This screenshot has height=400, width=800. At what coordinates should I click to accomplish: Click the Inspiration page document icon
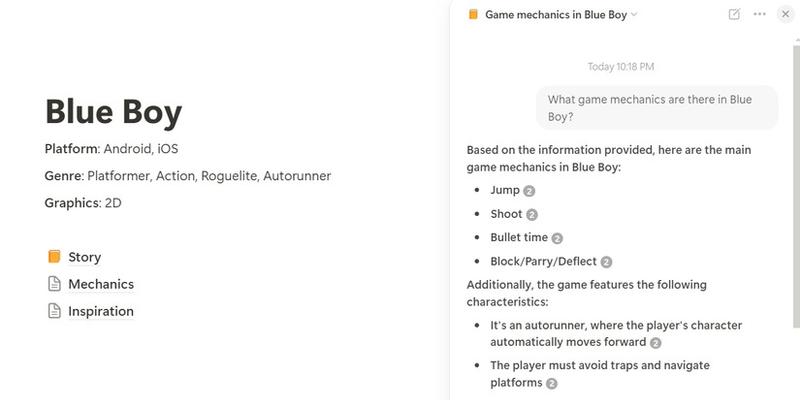54,311
